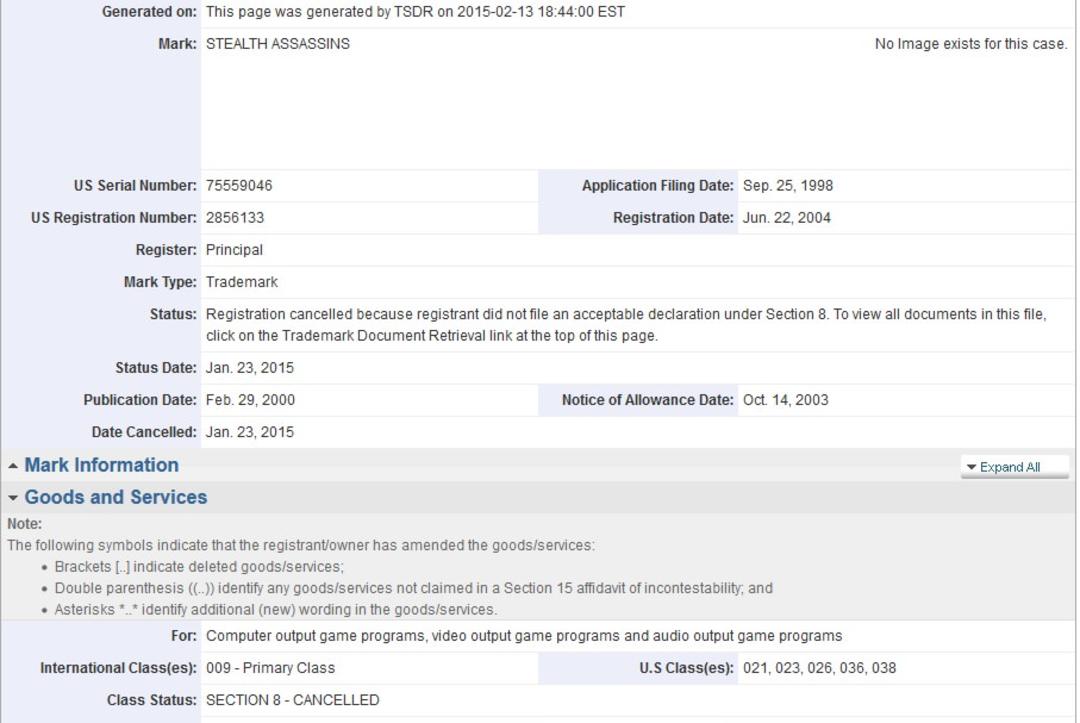The width and height of the screenshot is (1080, 723).
Task: Expand the Mark Information section
Action: (12, 466)
